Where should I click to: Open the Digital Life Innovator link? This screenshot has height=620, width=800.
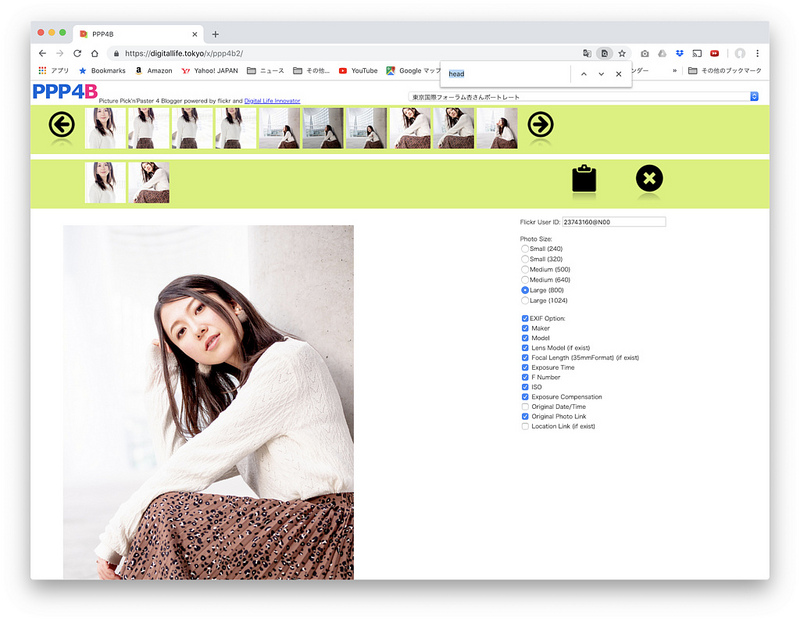272,101
